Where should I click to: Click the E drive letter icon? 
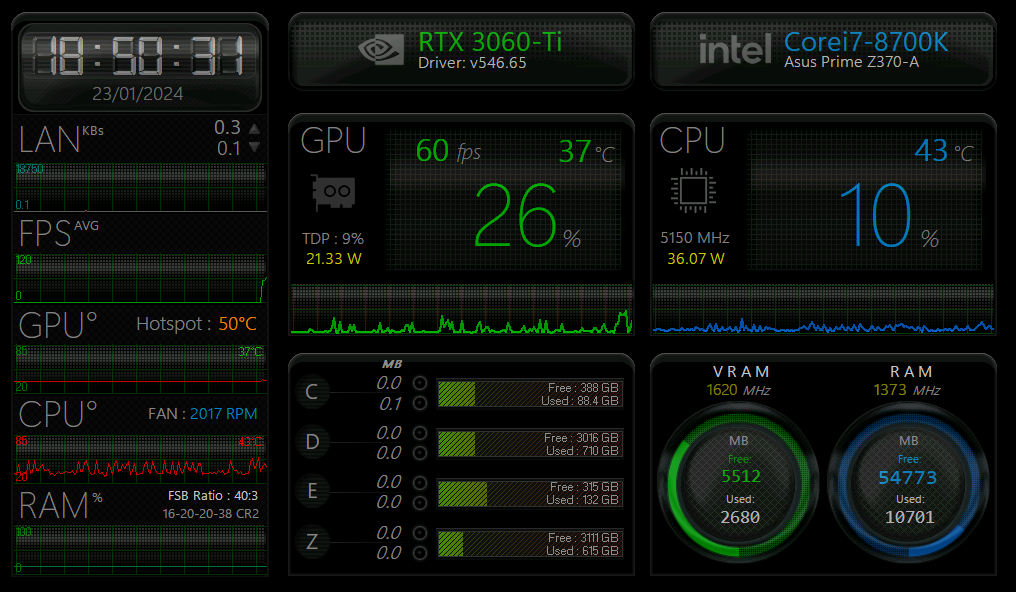click(x=312, y=491)
